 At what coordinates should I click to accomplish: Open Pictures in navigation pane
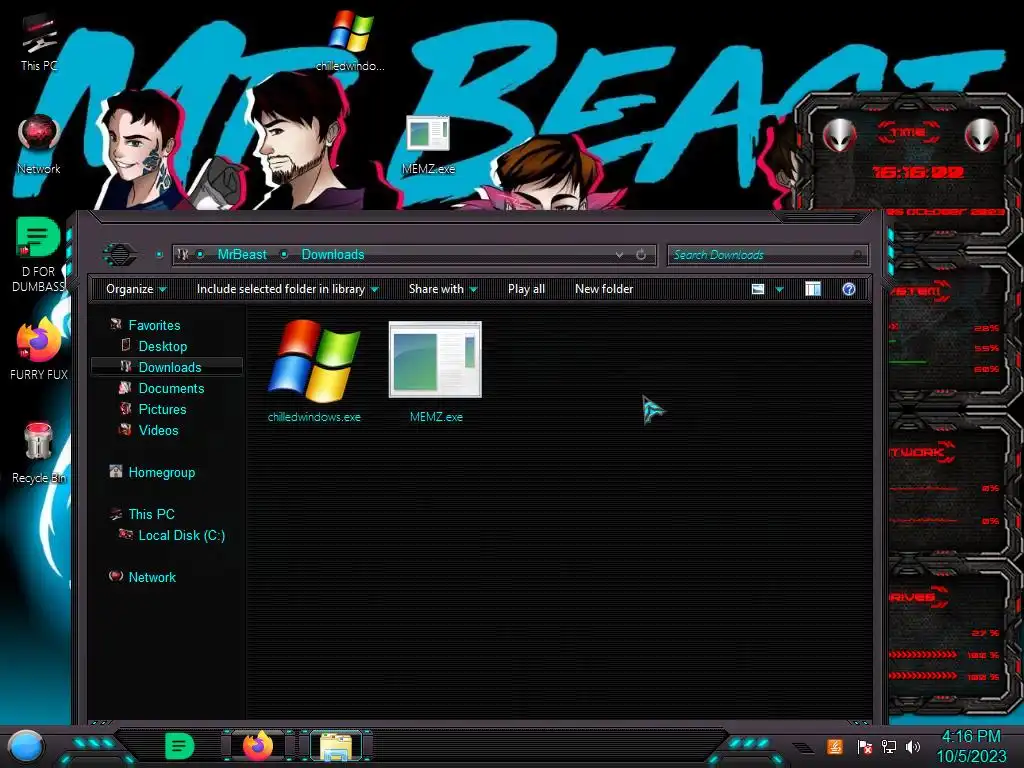163,409
